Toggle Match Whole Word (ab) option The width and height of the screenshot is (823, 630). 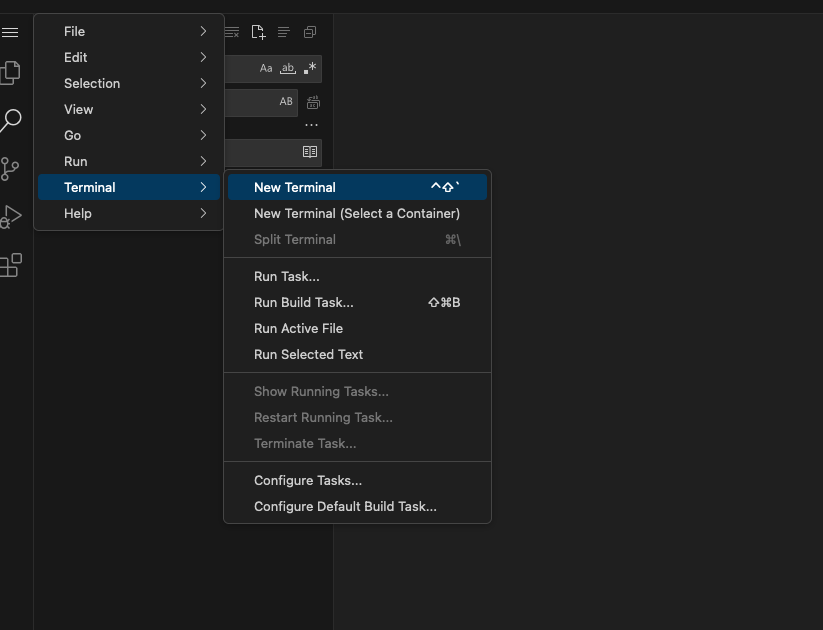(288, 68)
